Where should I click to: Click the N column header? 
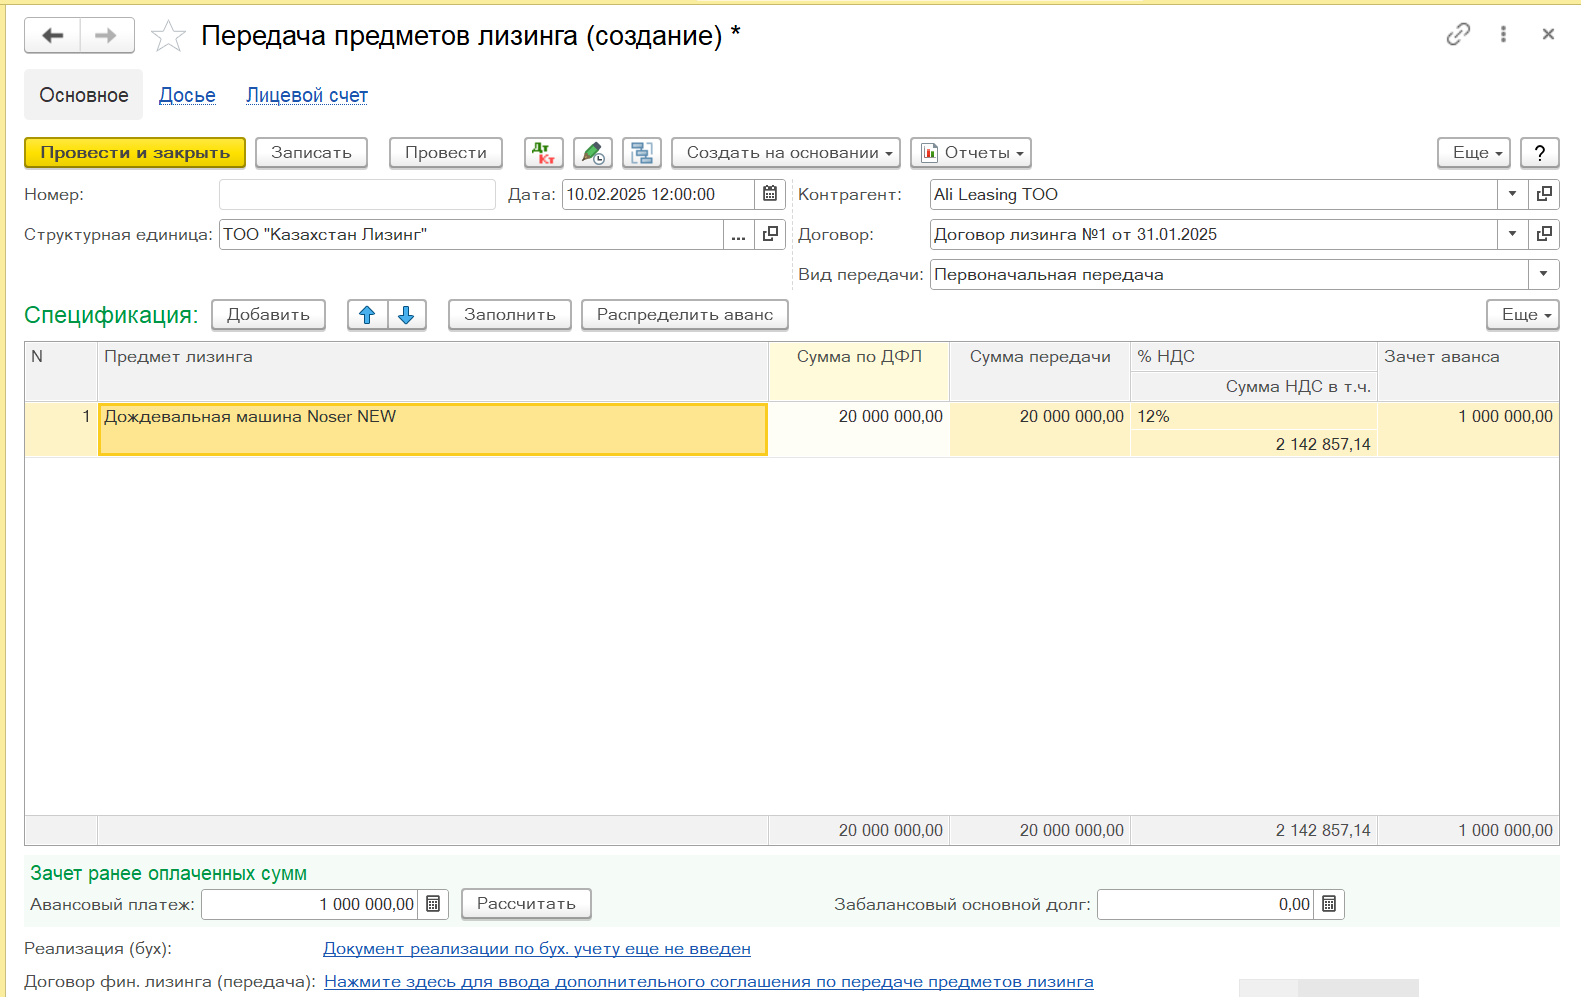point(61,371)
